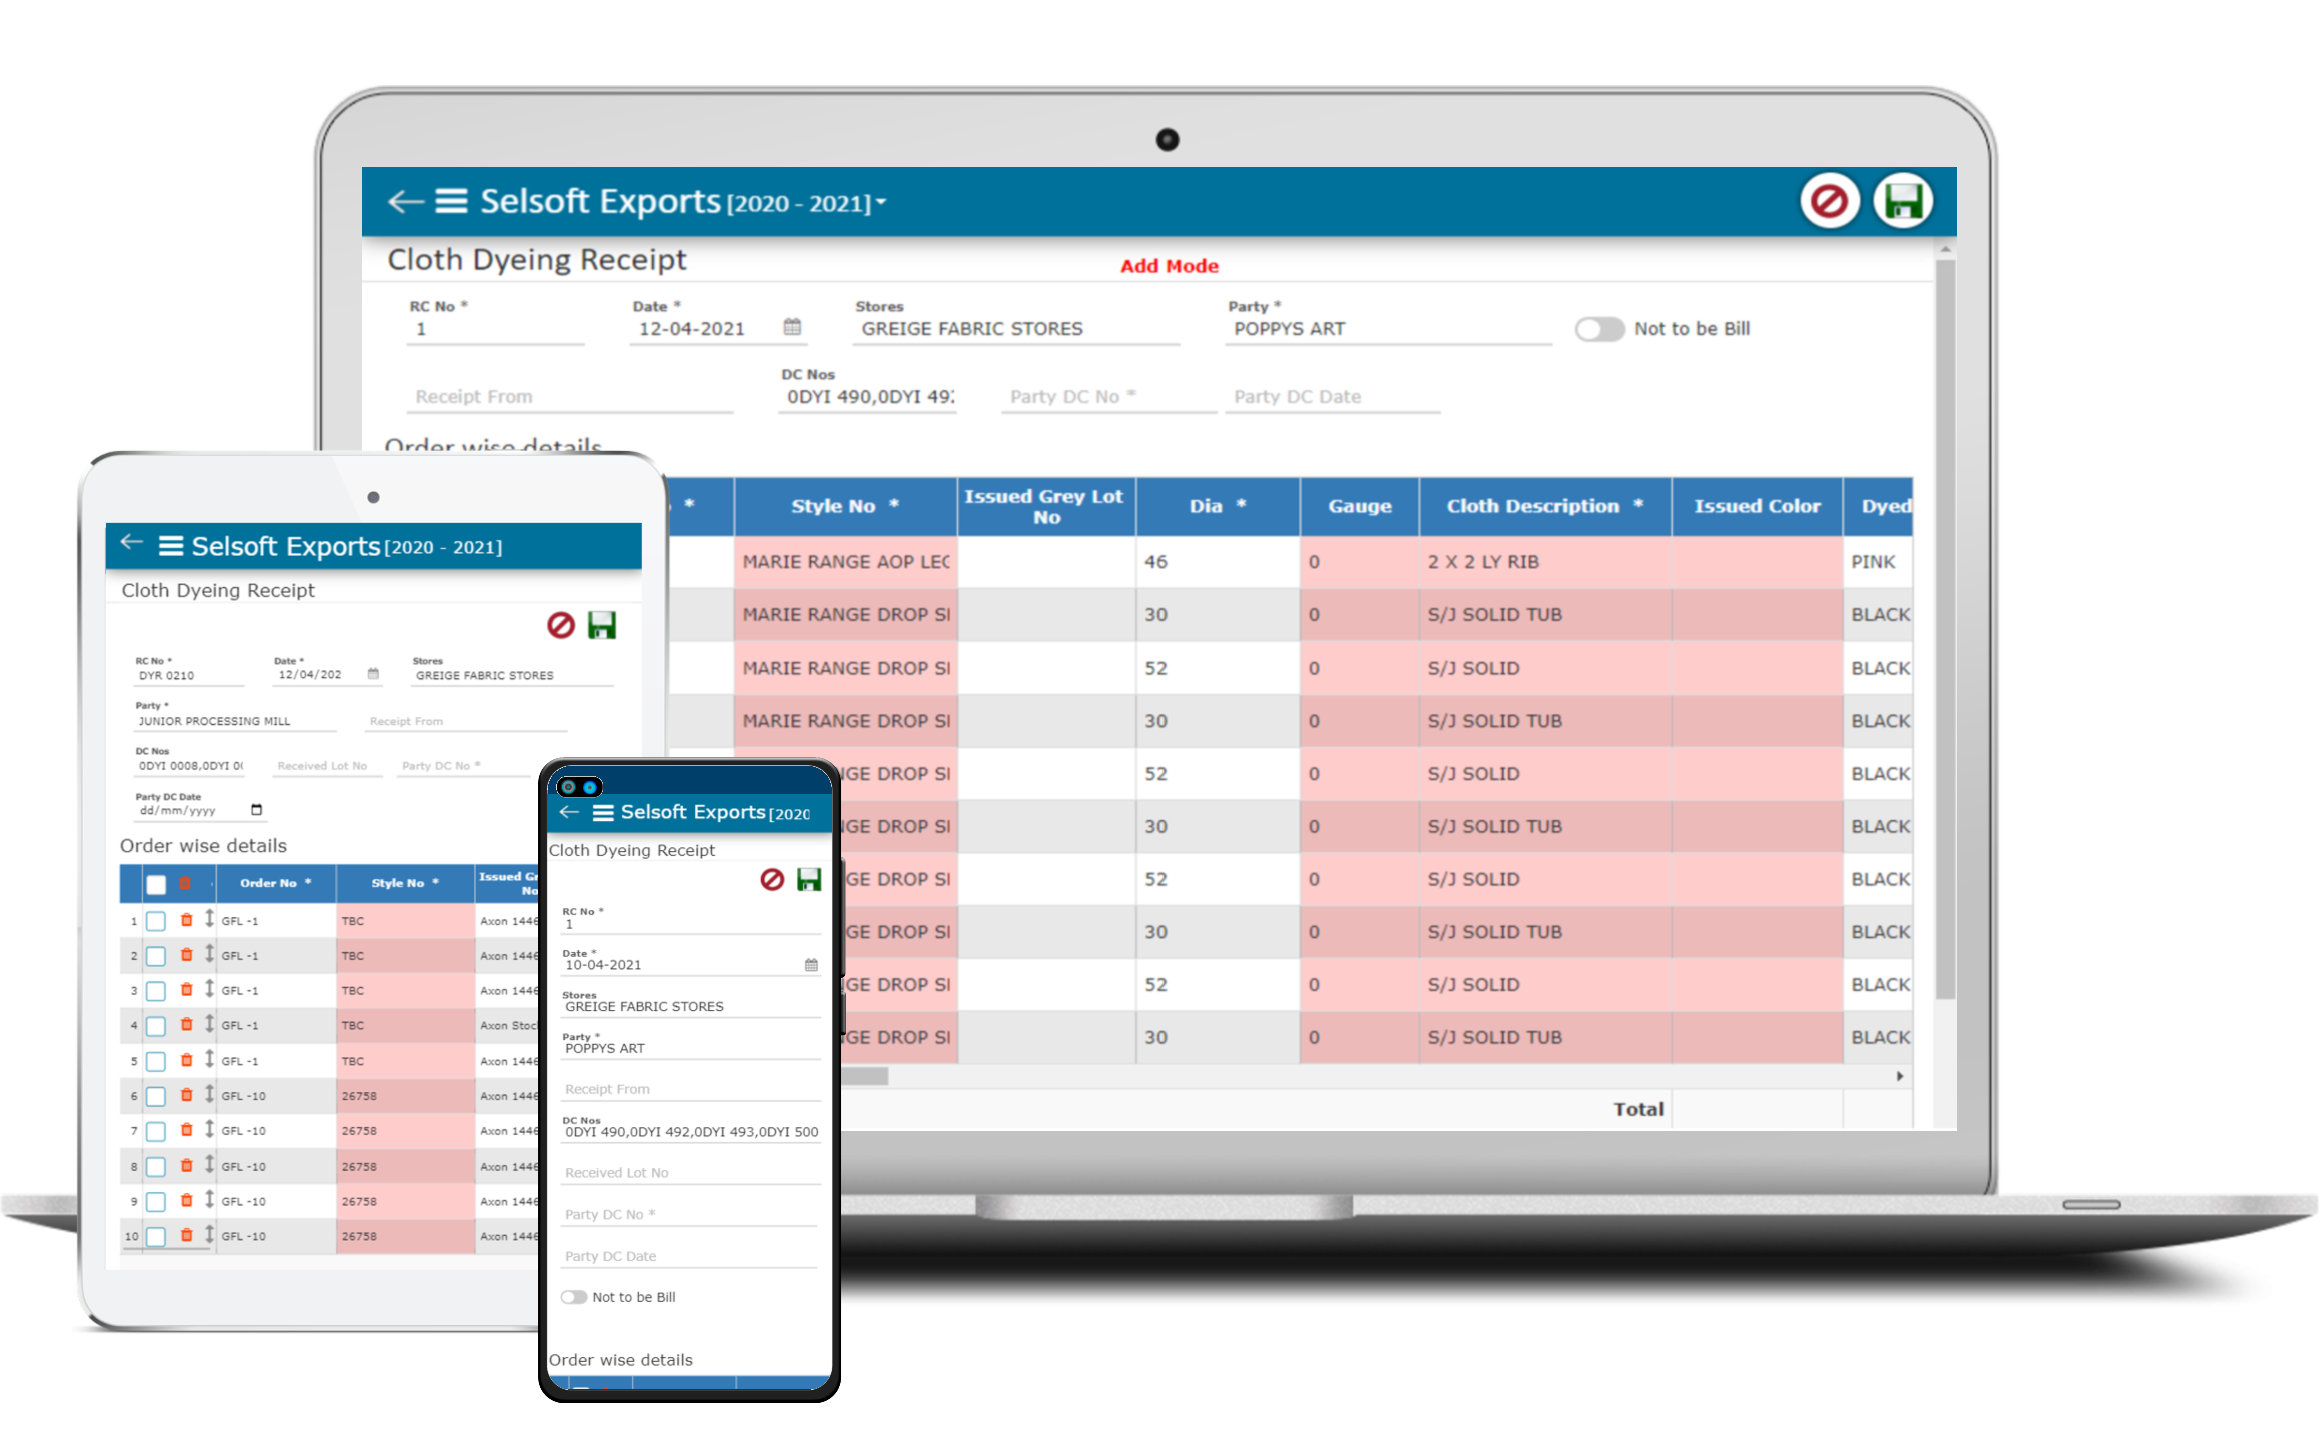Screen dimensions: 2320x1455
Task: Open the laptop Stores field GREIGE FABRIC STORES
Action: pyautogui.click(x=1016, y=329)
